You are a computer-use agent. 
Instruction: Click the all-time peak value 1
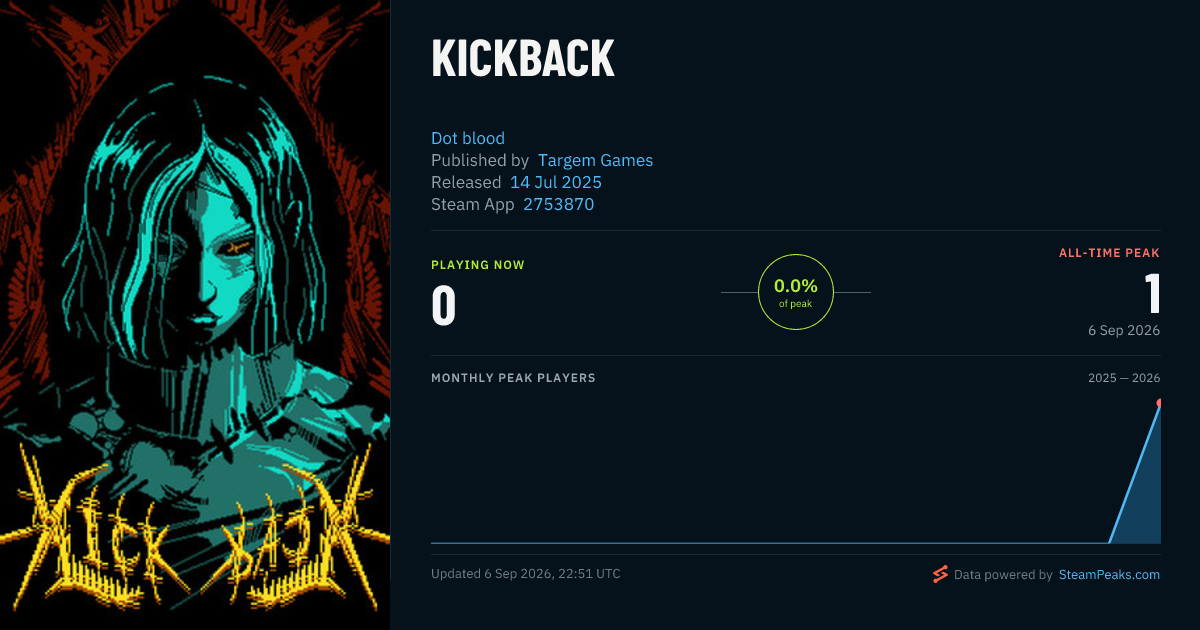tap(1152, 294)
